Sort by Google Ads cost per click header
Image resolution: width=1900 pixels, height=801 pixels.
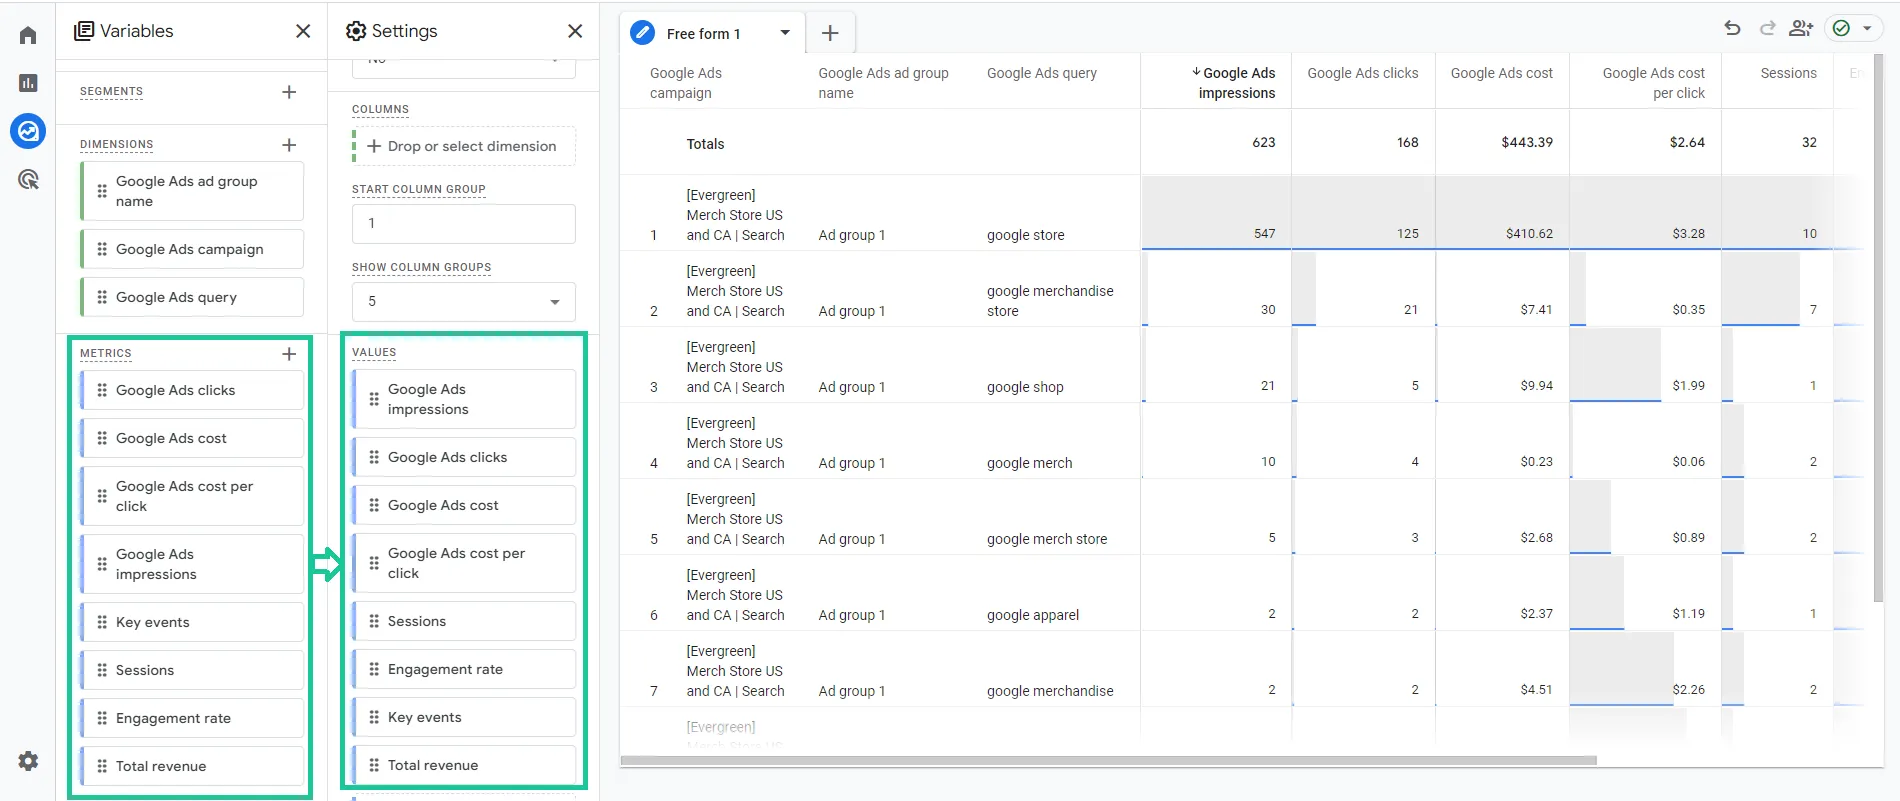pyautogui.click(x=1653, y=83)
